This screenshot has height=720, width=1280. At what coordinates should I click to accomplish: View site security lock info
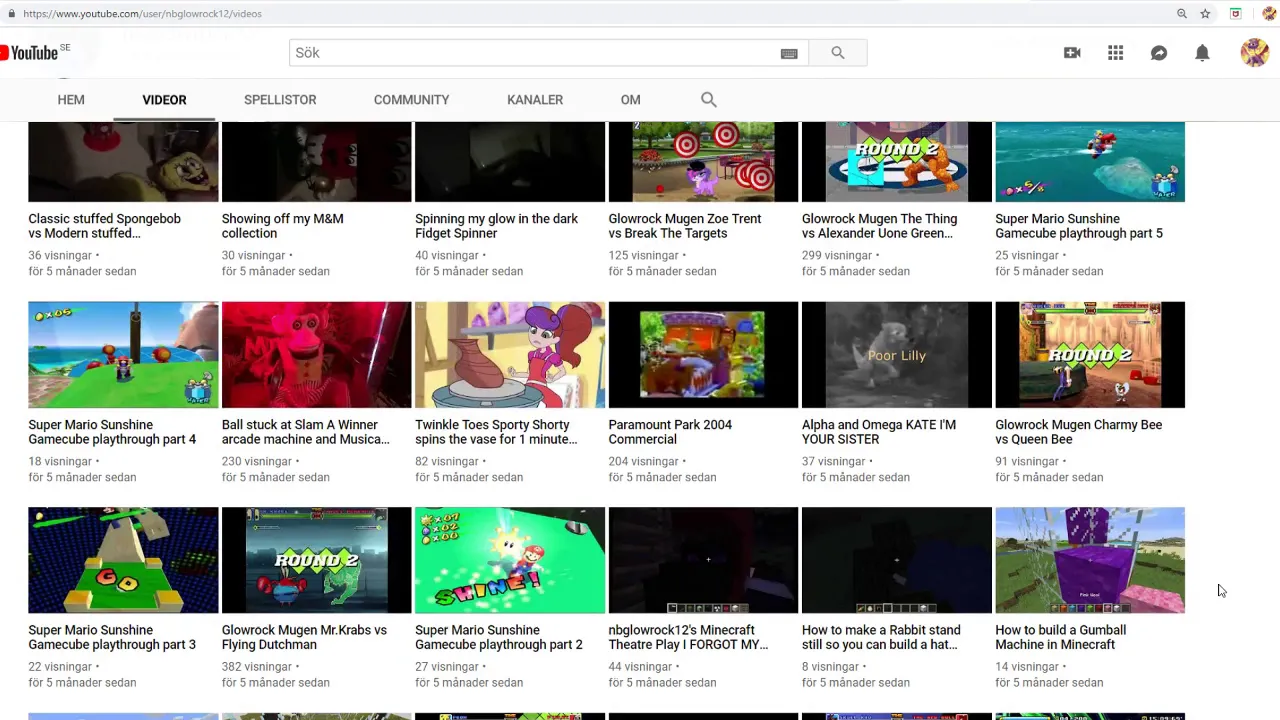pos(11,14)
